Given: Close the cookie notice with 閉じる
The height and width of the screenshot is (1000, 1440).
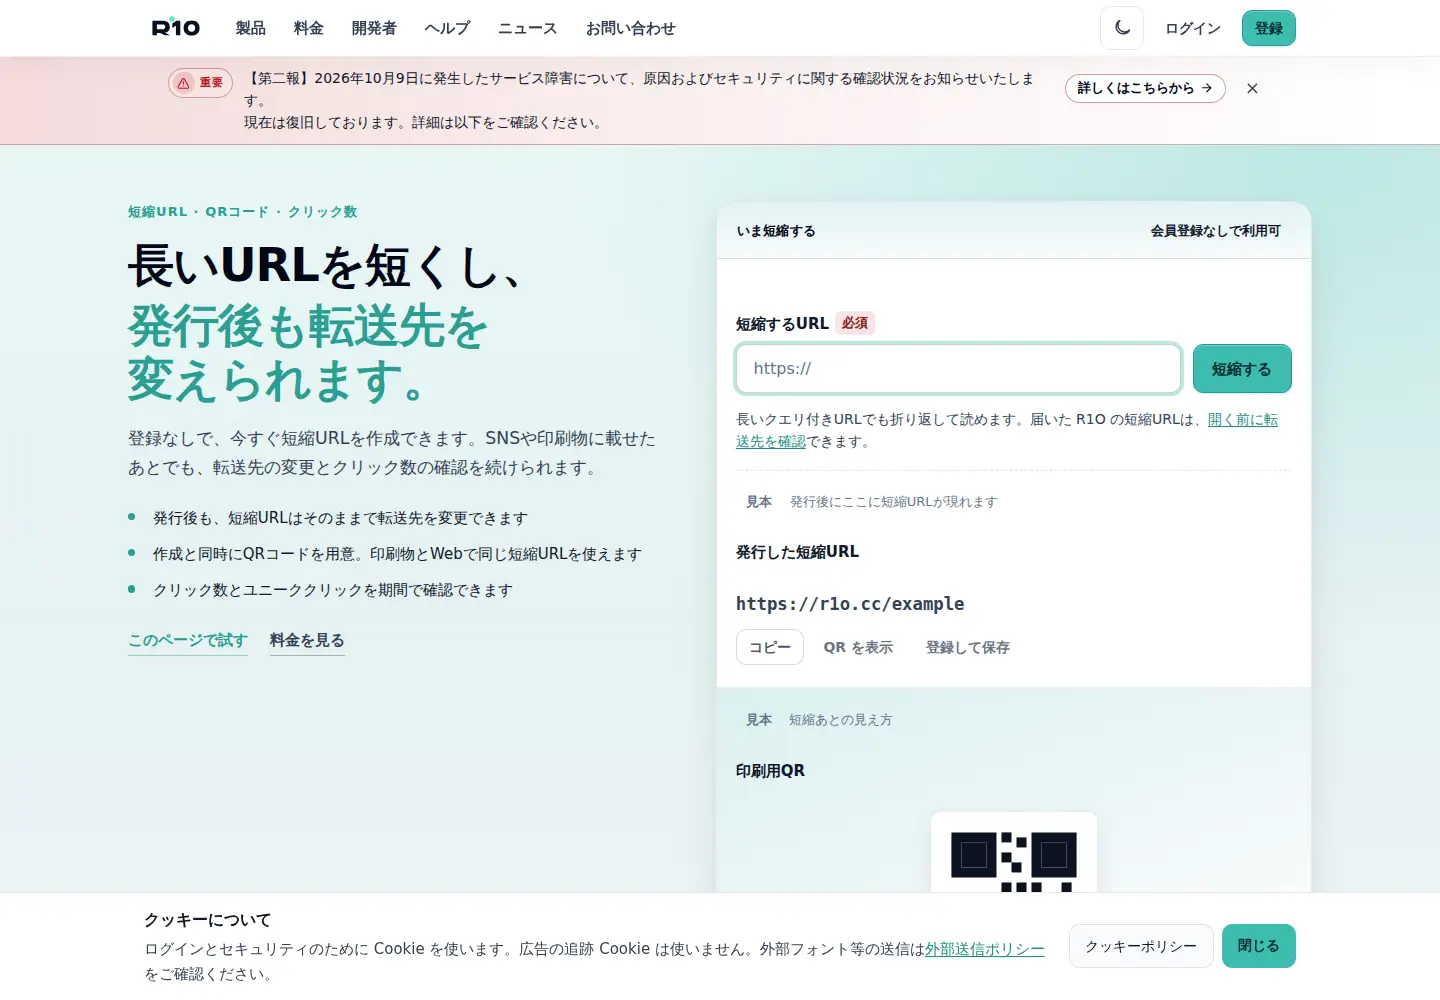Looking at the screenshot, I should (x=1259, y=946).
